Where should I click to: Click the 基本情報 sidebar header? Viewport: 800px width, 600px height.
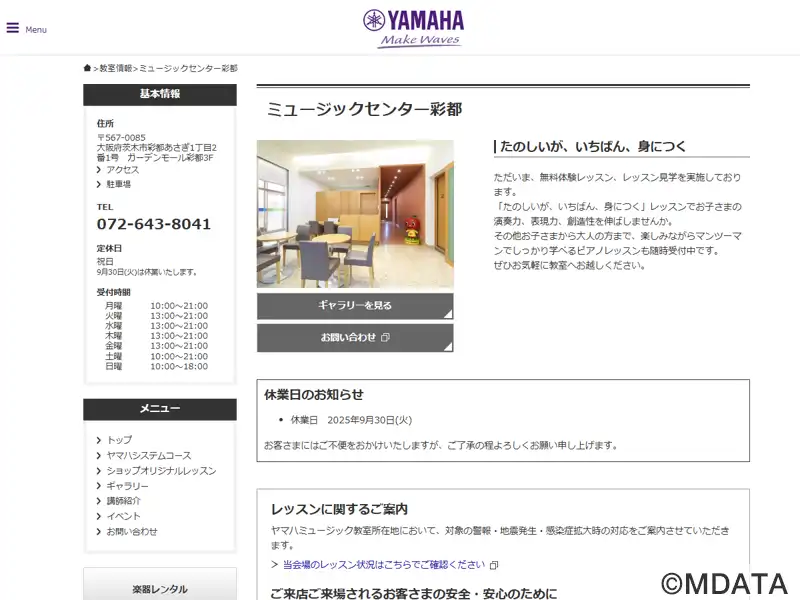point(160,94)
